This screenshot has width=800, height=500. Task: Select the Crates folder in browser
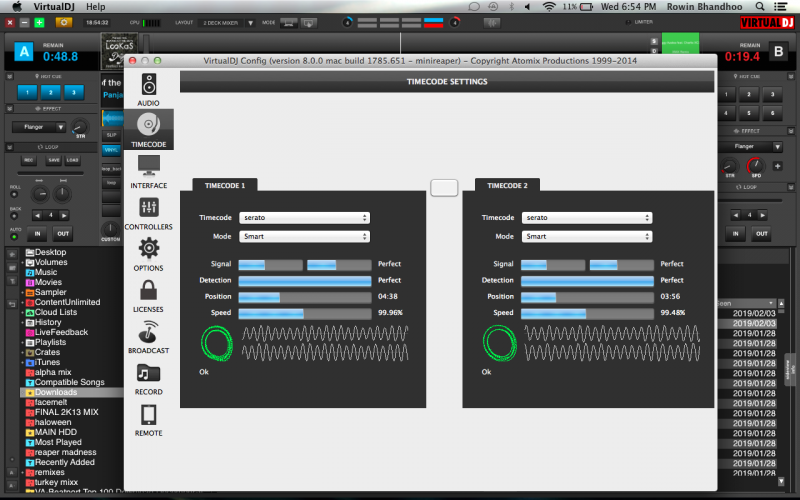click(47, 353)
